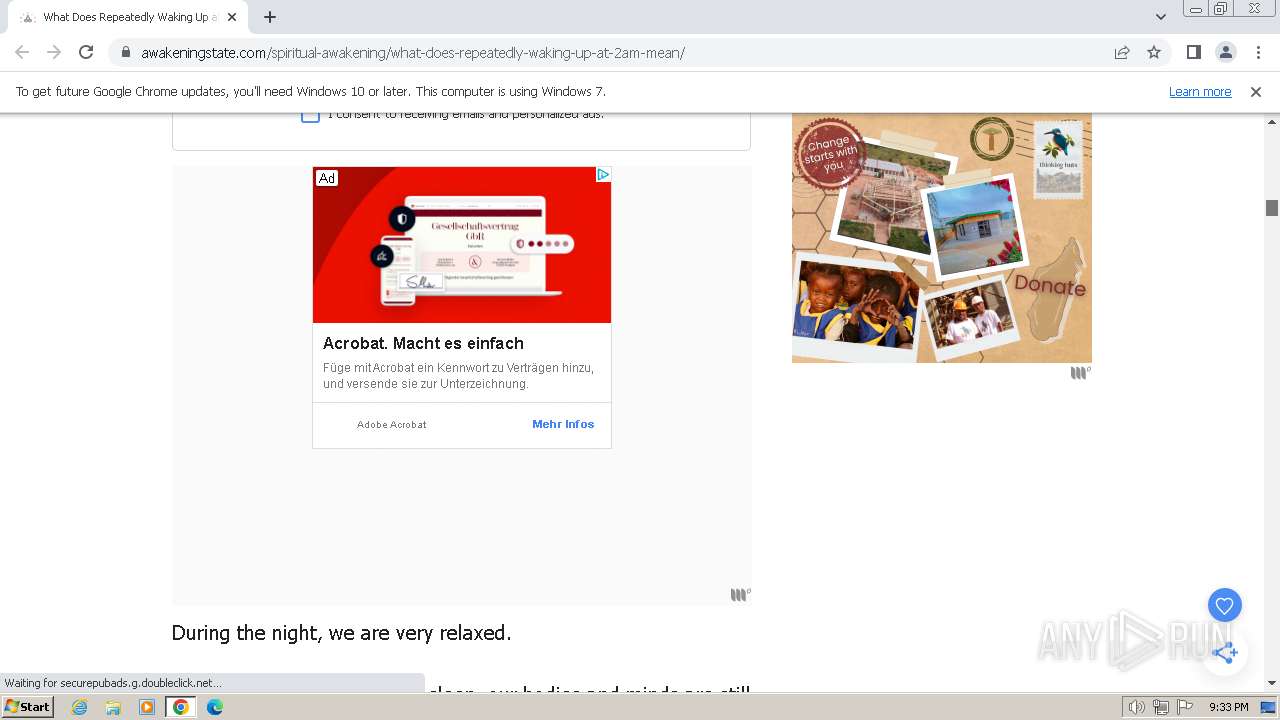The width and height of the screenshot is (1280, 720).
Task: Share article using the floating share icon
Action: tap(1225, 652)
